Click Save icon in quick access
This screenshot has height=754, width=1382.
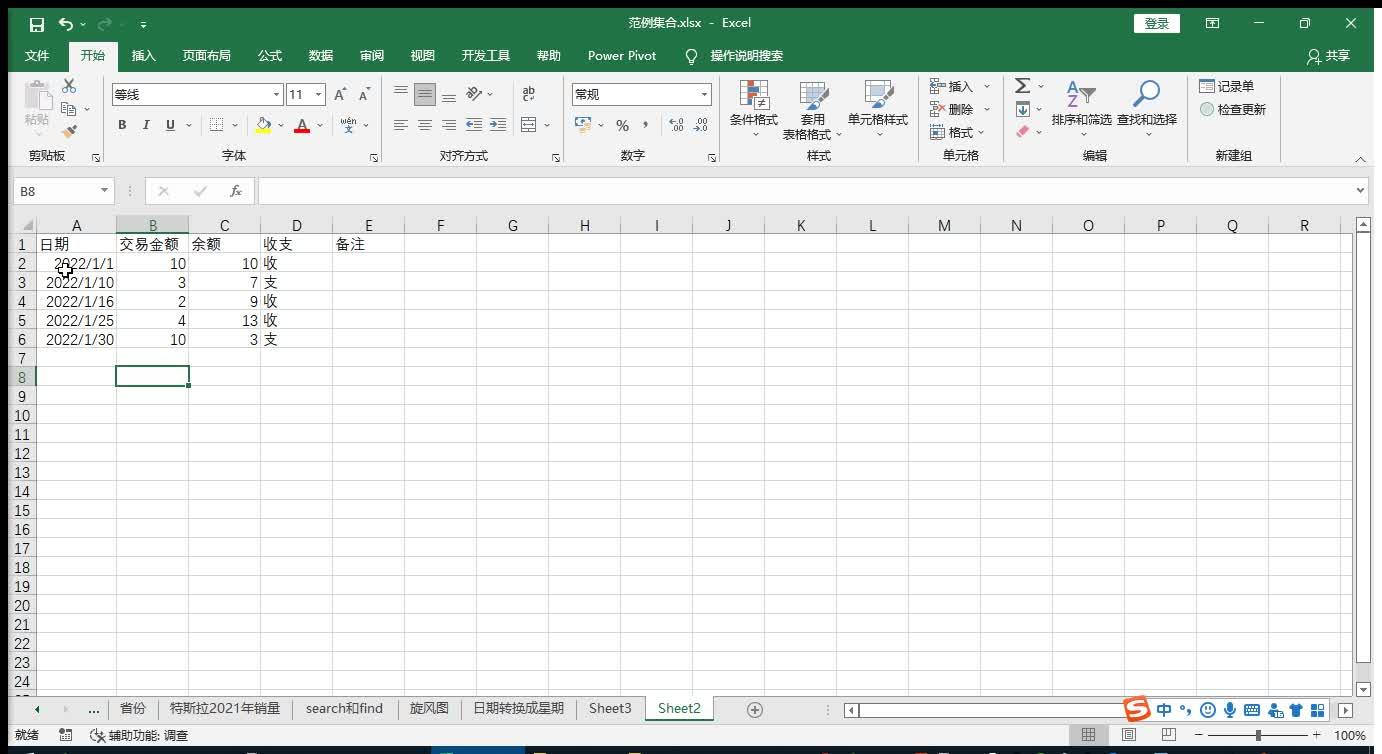coord(37,24)
